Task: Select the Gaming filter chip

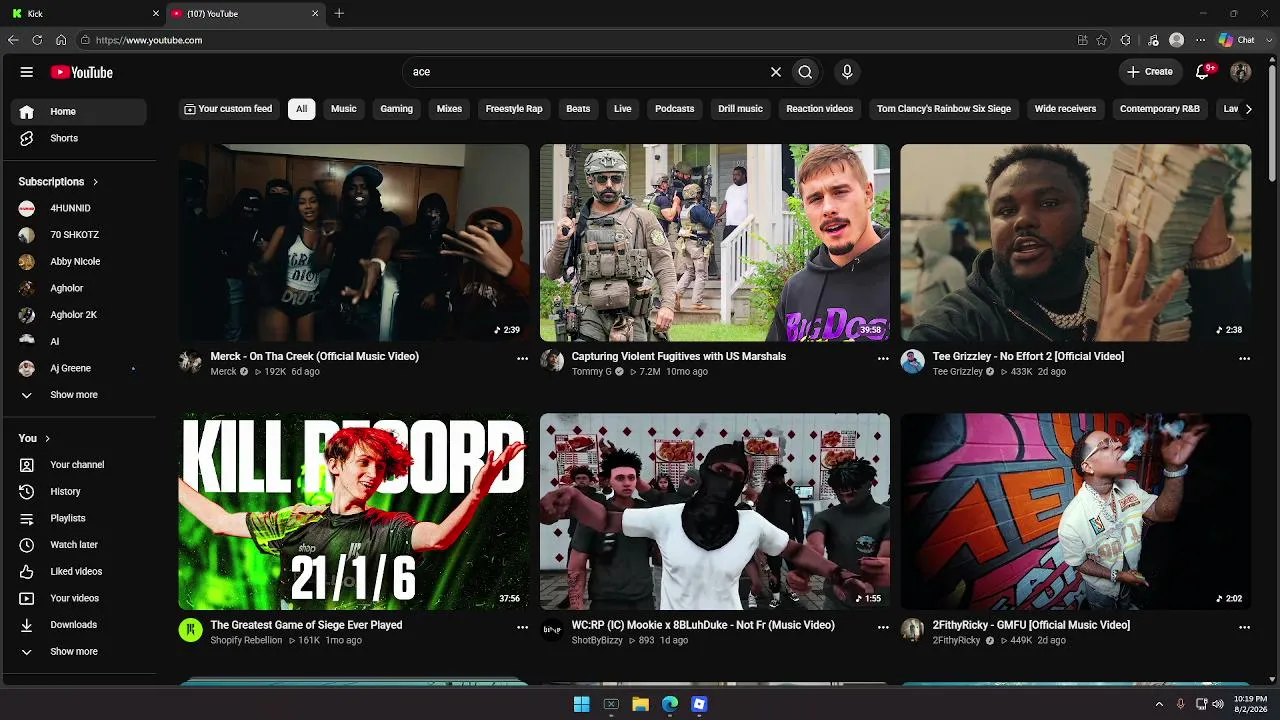Action: 397,109
